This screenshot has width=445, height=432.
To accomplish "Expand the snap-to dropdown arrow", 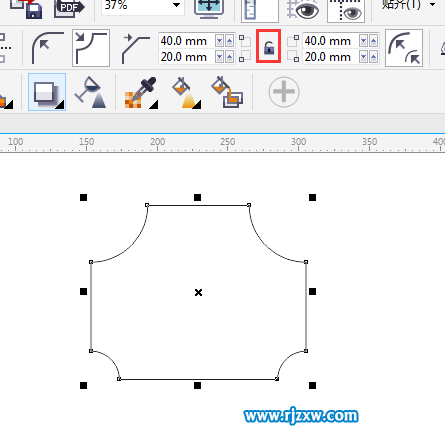I will click(x=432, y=5).
